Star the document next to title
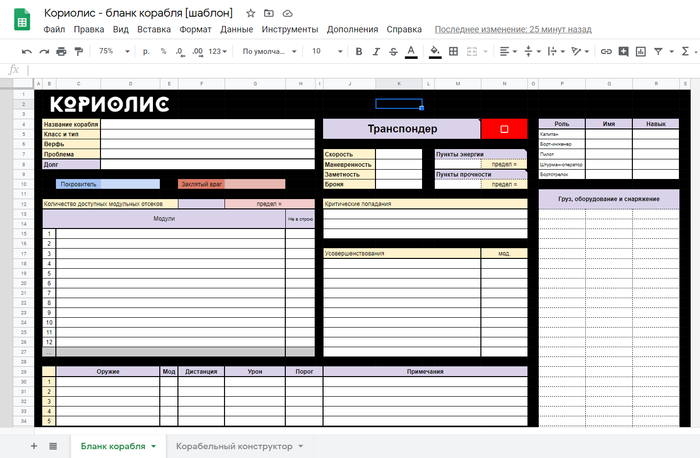Image resolution: width=700 pixels, height=458 pixels. pos(250,13)
